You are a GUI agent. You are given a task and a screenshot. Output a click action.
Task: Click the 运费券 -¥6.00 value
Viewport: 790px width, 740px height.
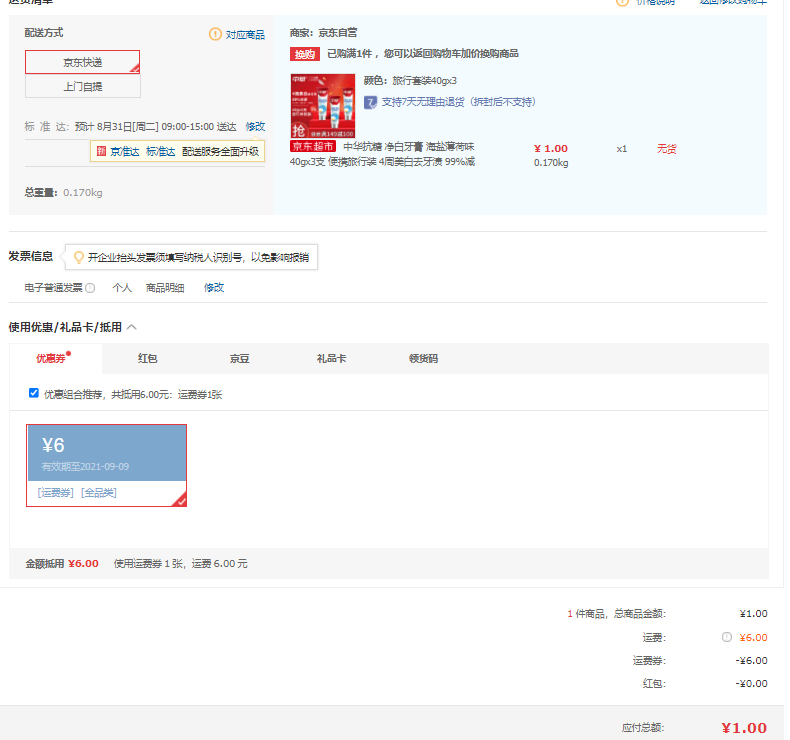coord(751,660)
